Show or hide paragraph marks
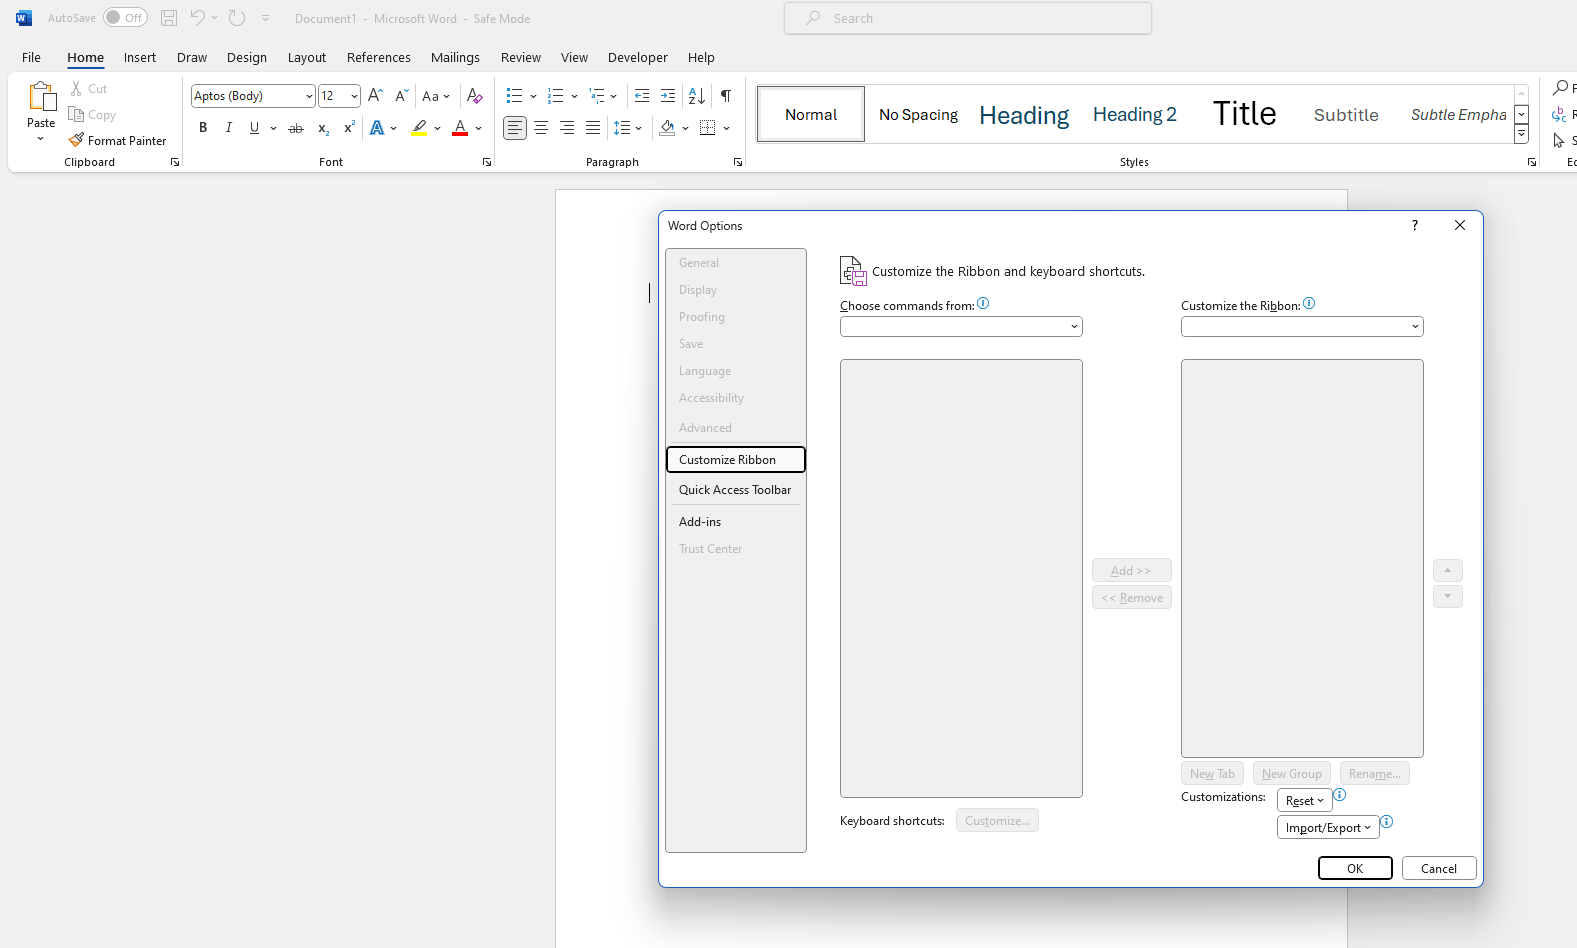1577x948 pixels. pyautogui.click(x=726, y=96)
